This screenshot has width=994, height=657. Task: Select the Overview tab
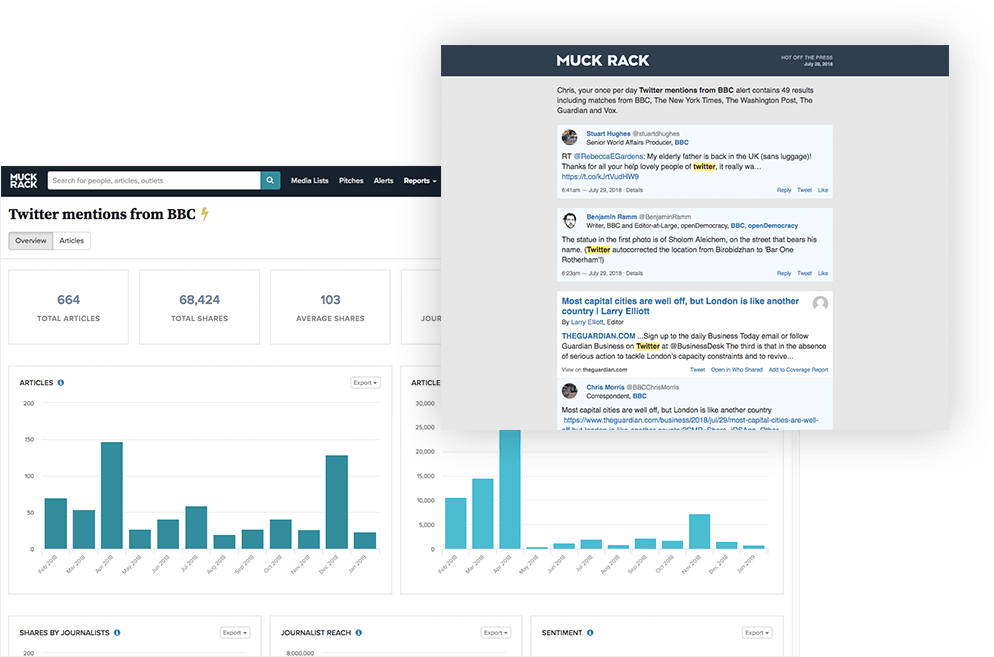pyautogui.click(x=31, y=240)
